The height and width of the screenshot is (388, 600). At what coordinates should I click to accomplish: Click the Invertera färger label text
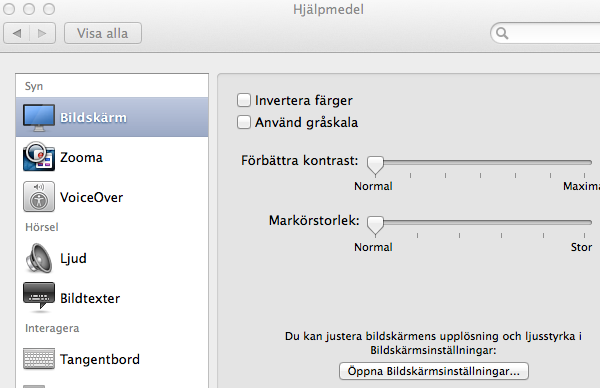point(303,101)
